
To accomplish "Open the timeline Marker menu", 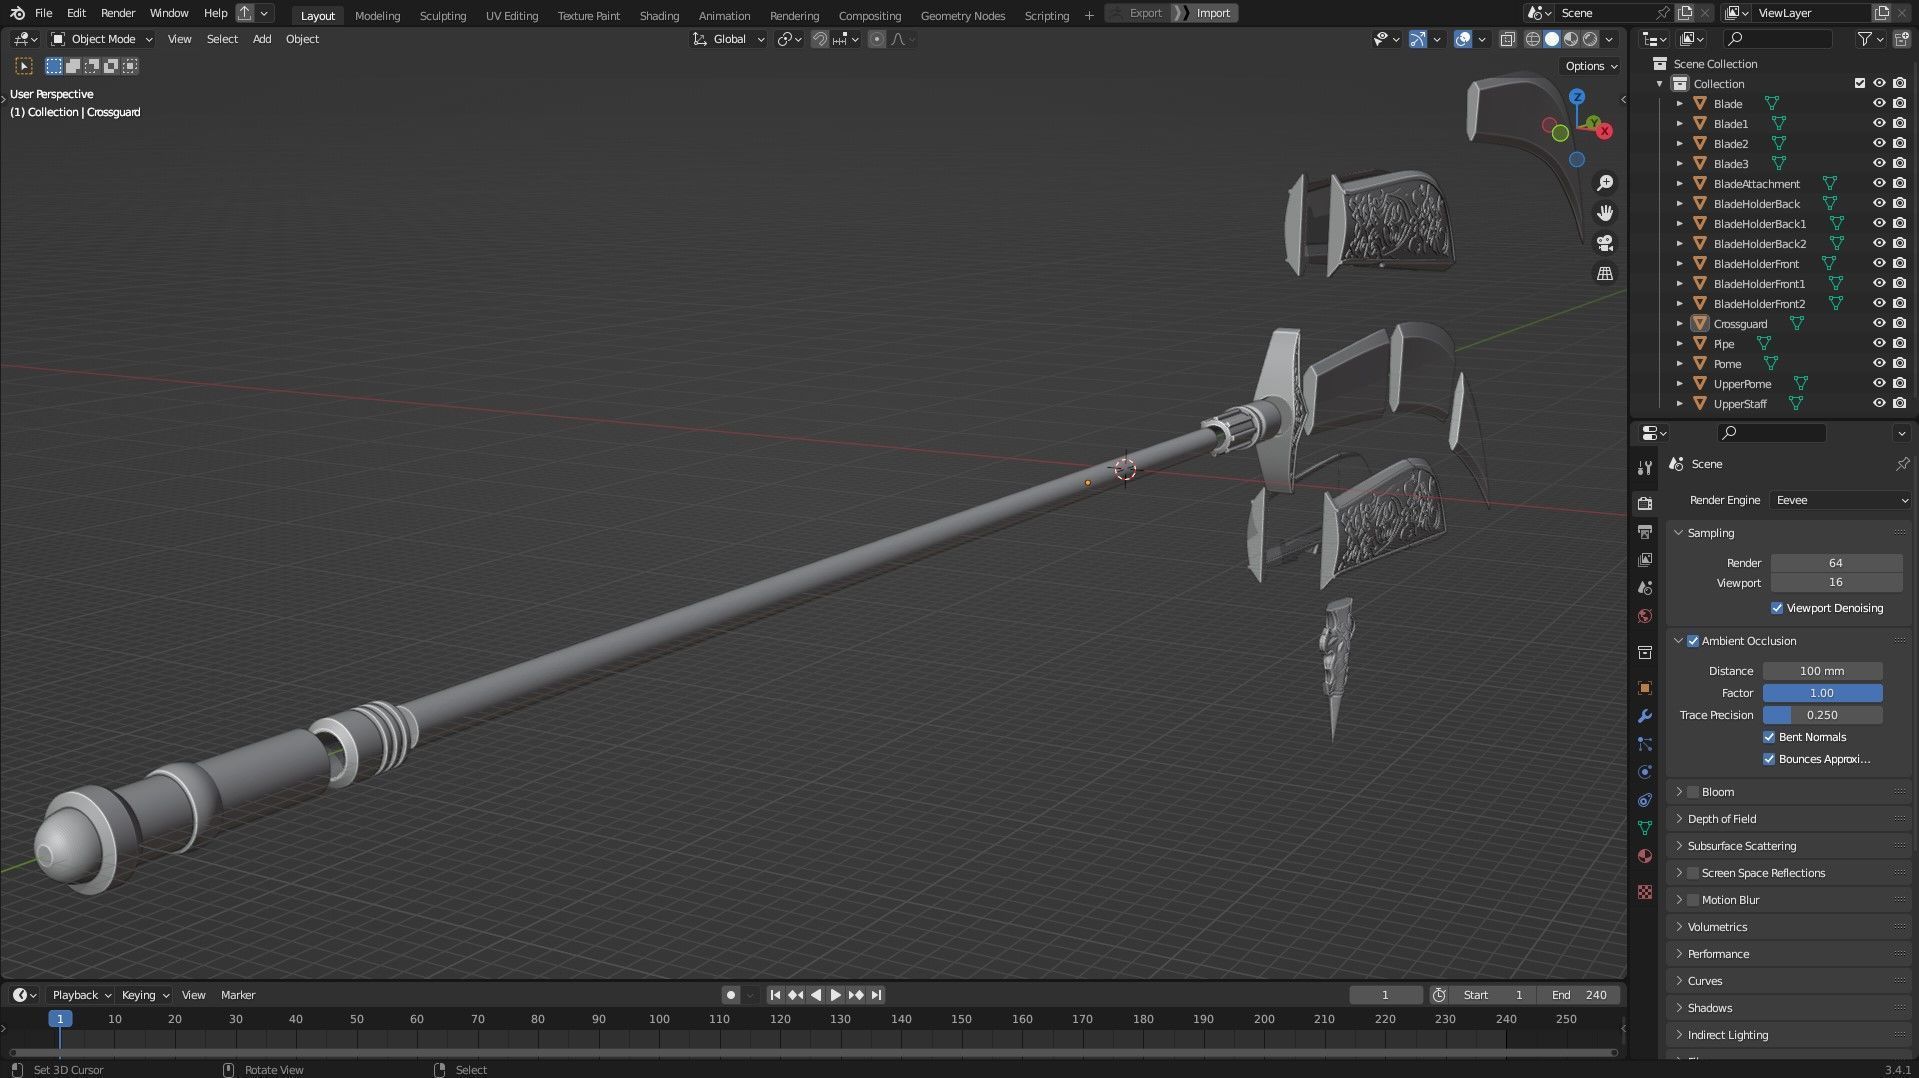I will (x=238, y=995).
